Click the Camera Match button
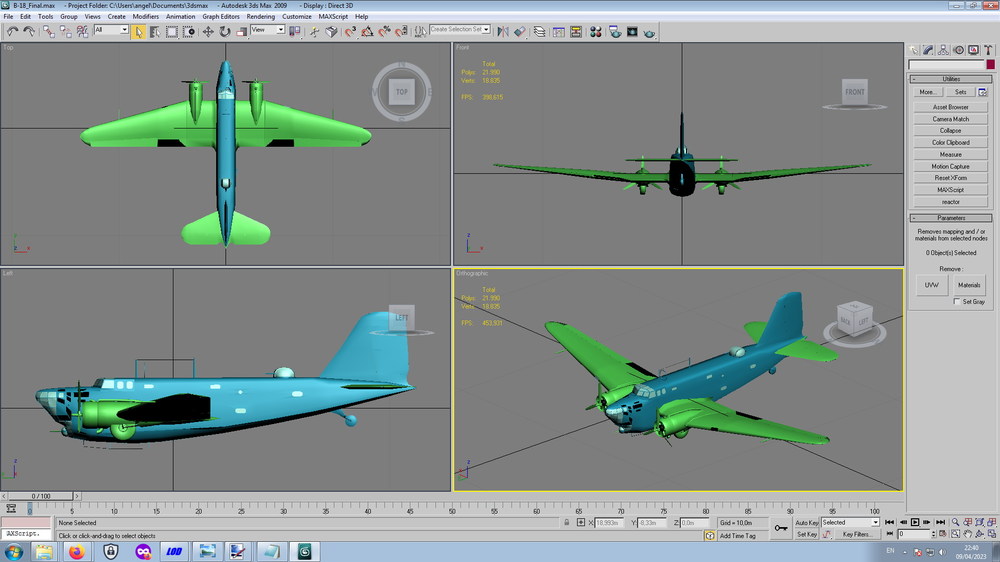1000x562 pixels. pos(950,119)
